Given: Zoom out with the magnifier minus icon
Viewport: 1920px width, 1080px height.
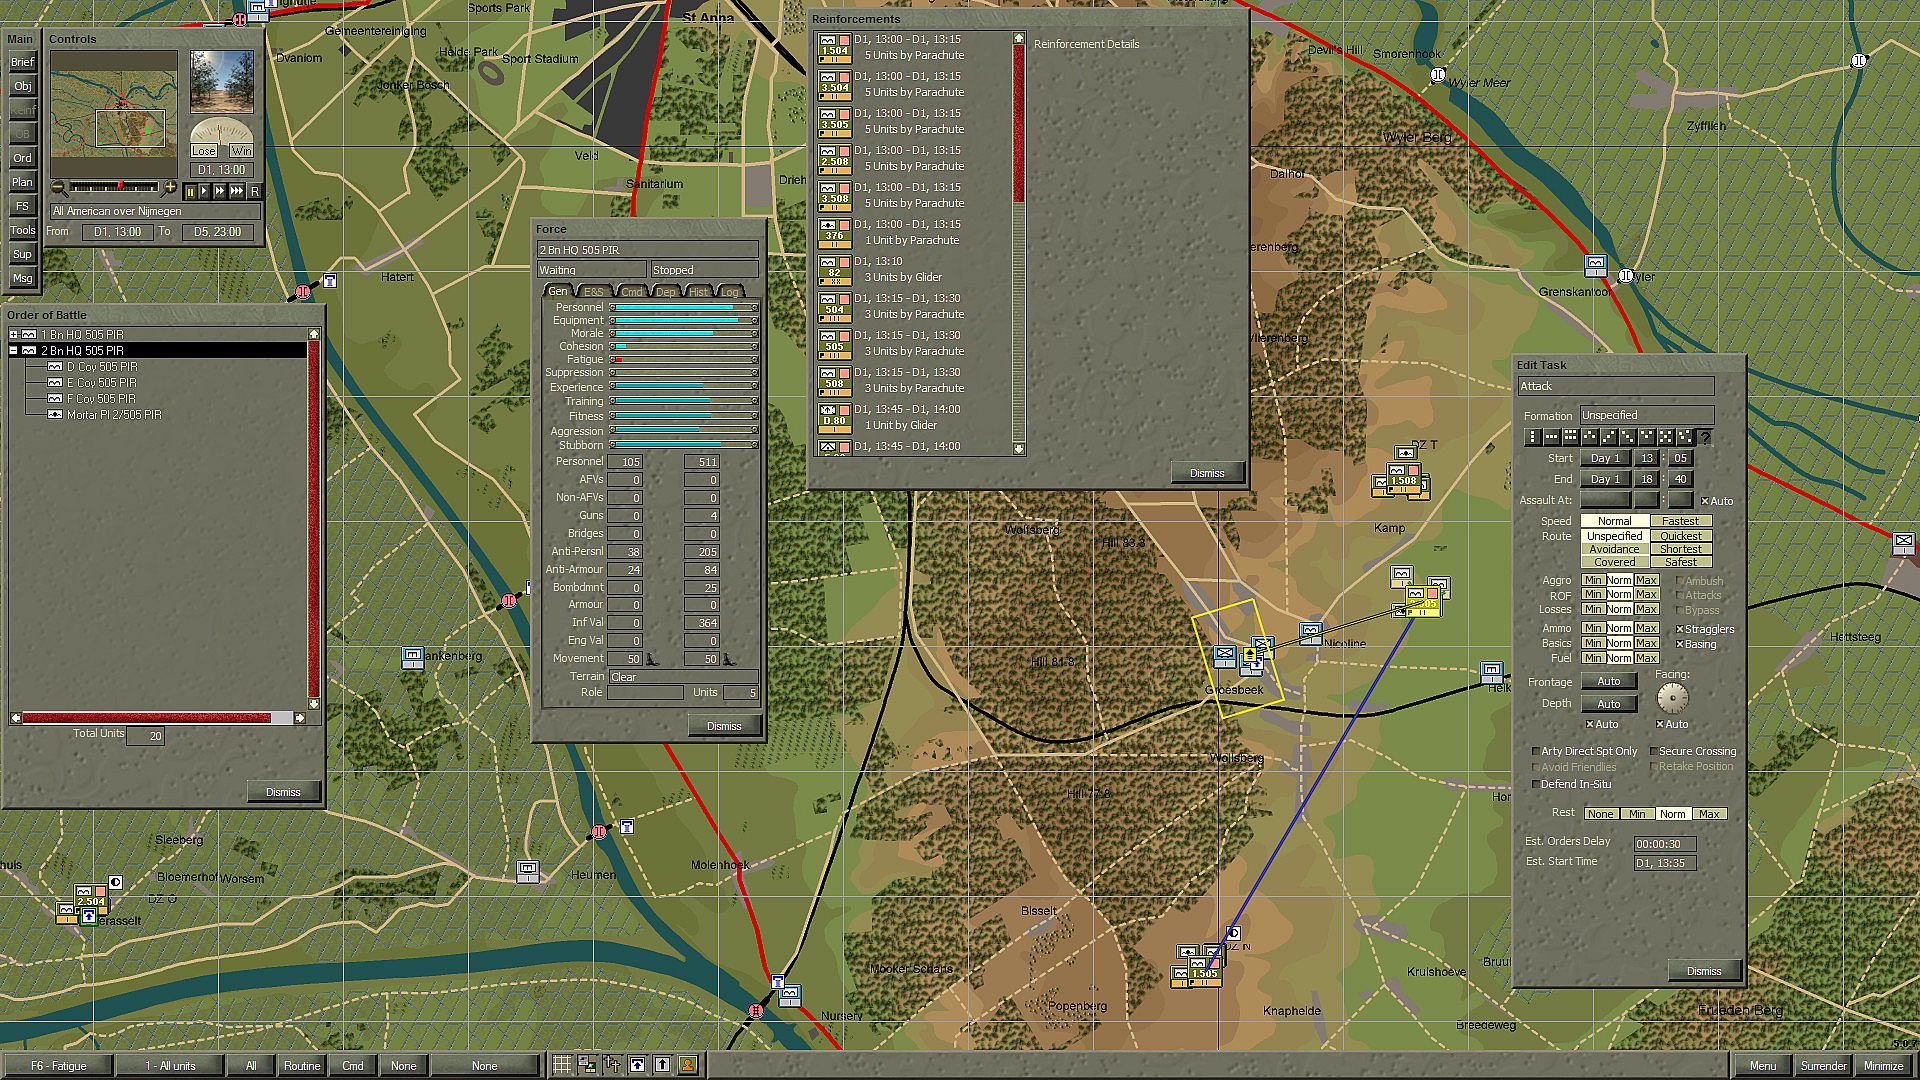Looking at the screenshot, I should (x=58, y=187).
